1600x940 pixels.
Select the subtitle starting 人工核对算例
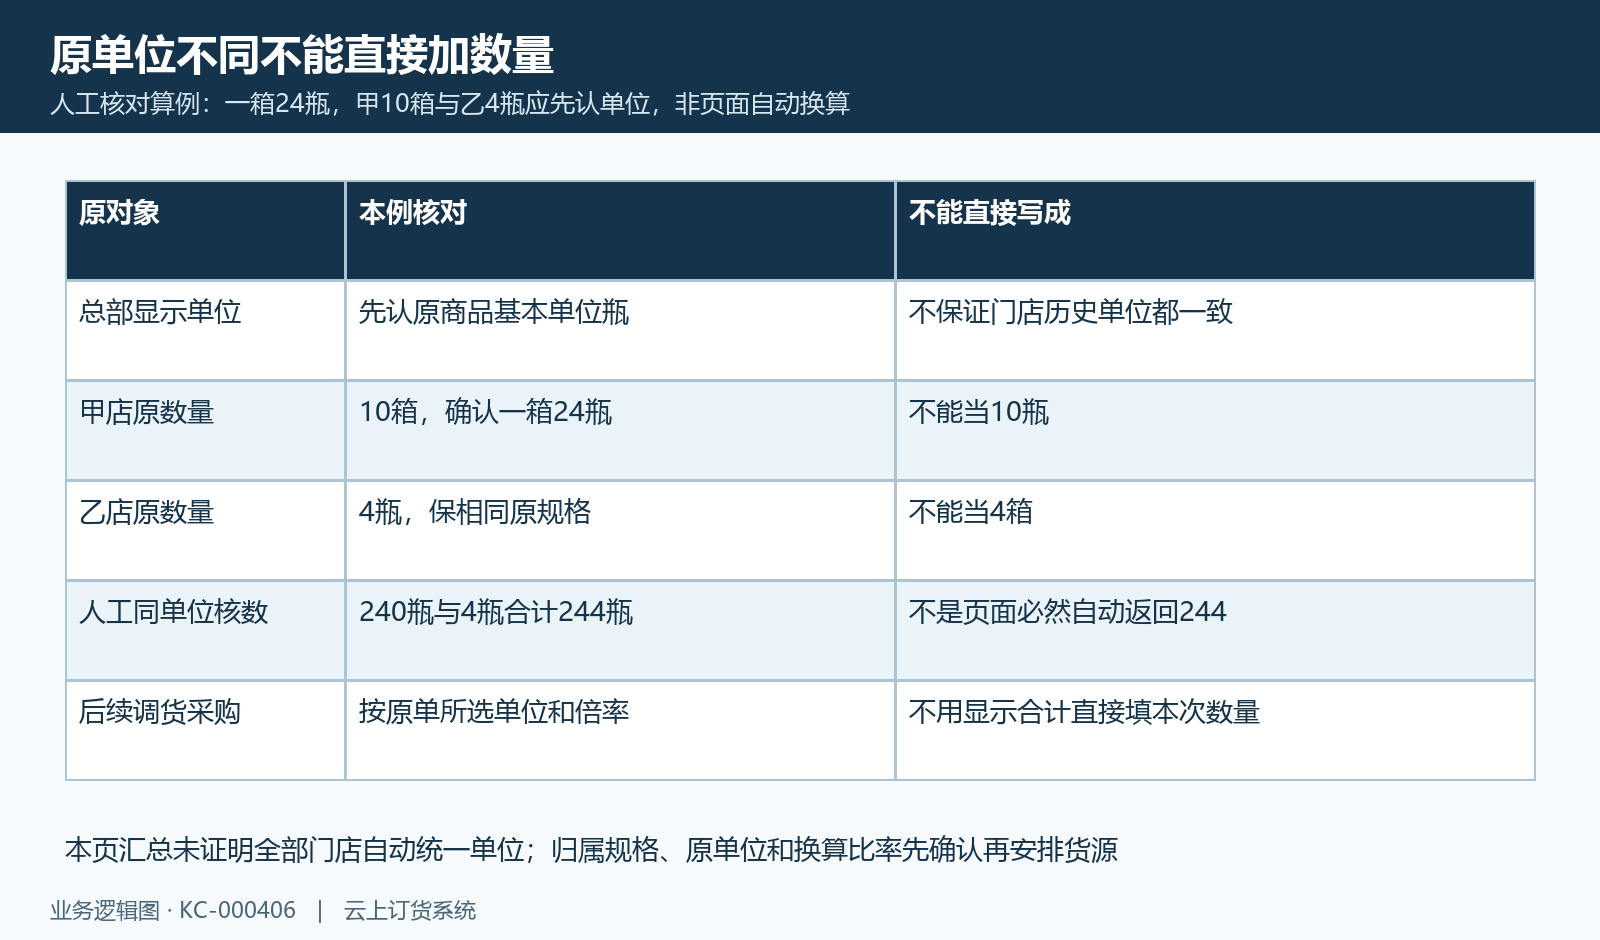point(450,104)
